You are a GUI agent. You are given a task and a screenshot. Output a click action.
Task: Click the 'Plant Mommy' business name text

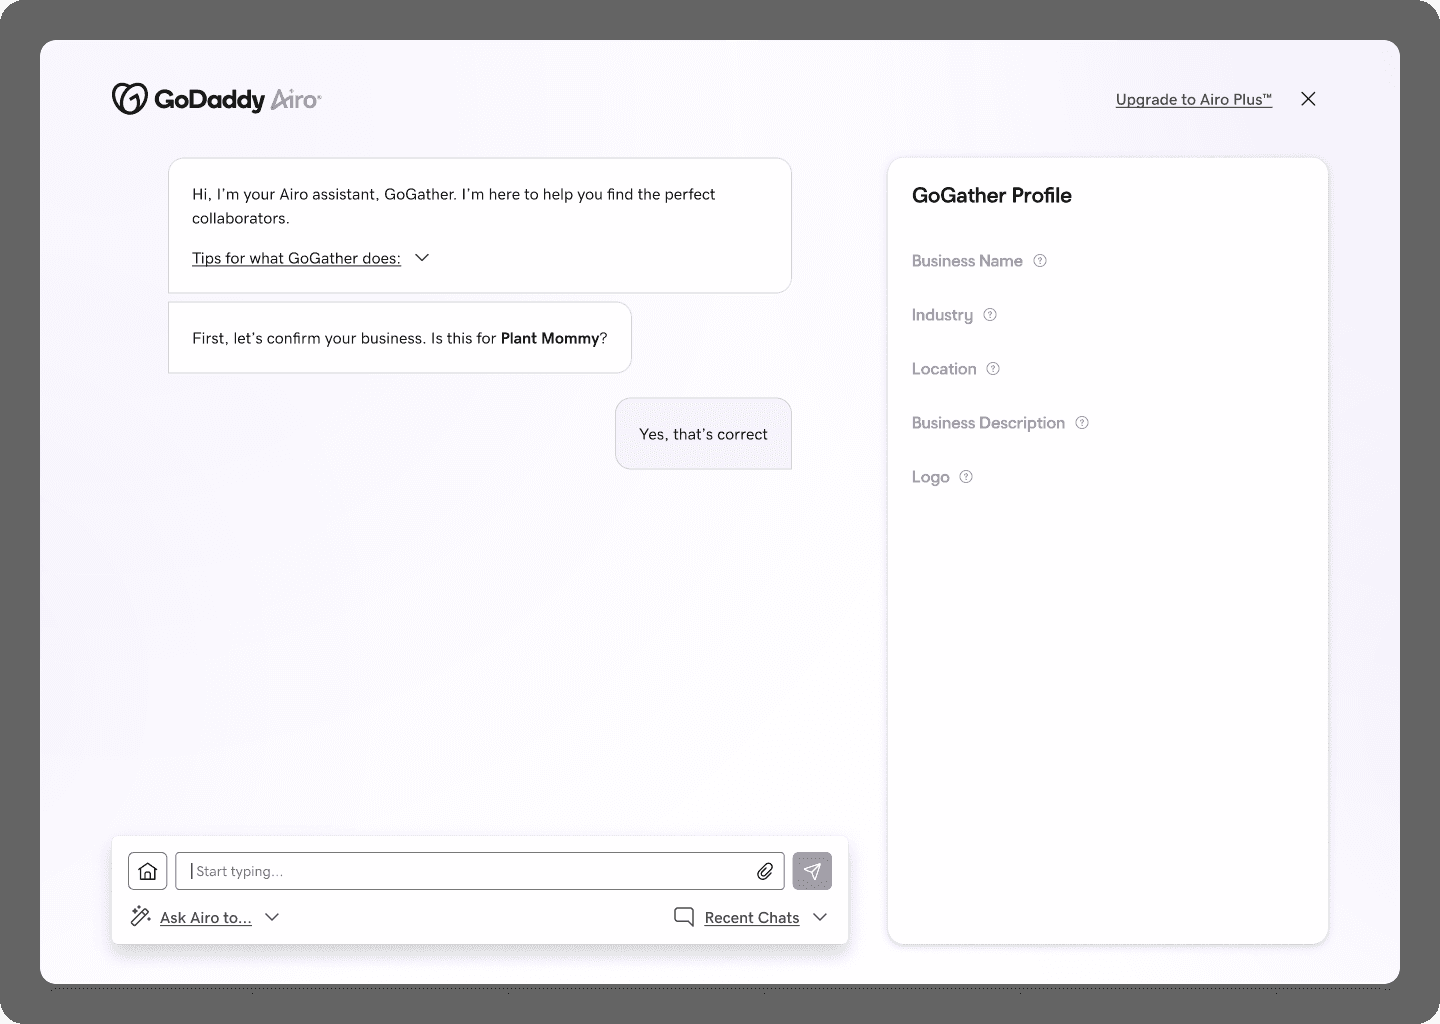tap(550, 338)
